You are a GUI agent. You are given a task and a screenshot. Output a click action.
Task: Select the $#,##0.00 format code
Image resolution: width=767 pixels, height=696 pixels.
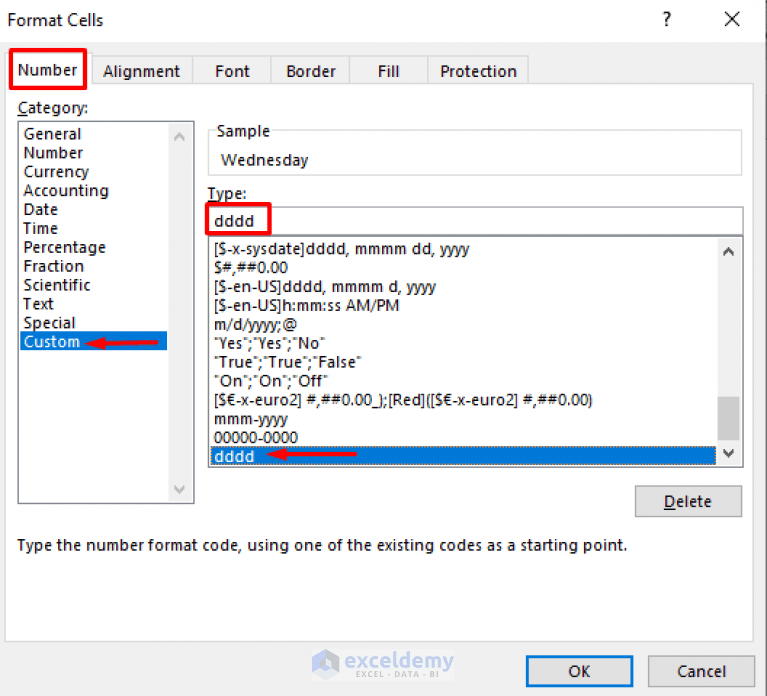coord(464,268)
